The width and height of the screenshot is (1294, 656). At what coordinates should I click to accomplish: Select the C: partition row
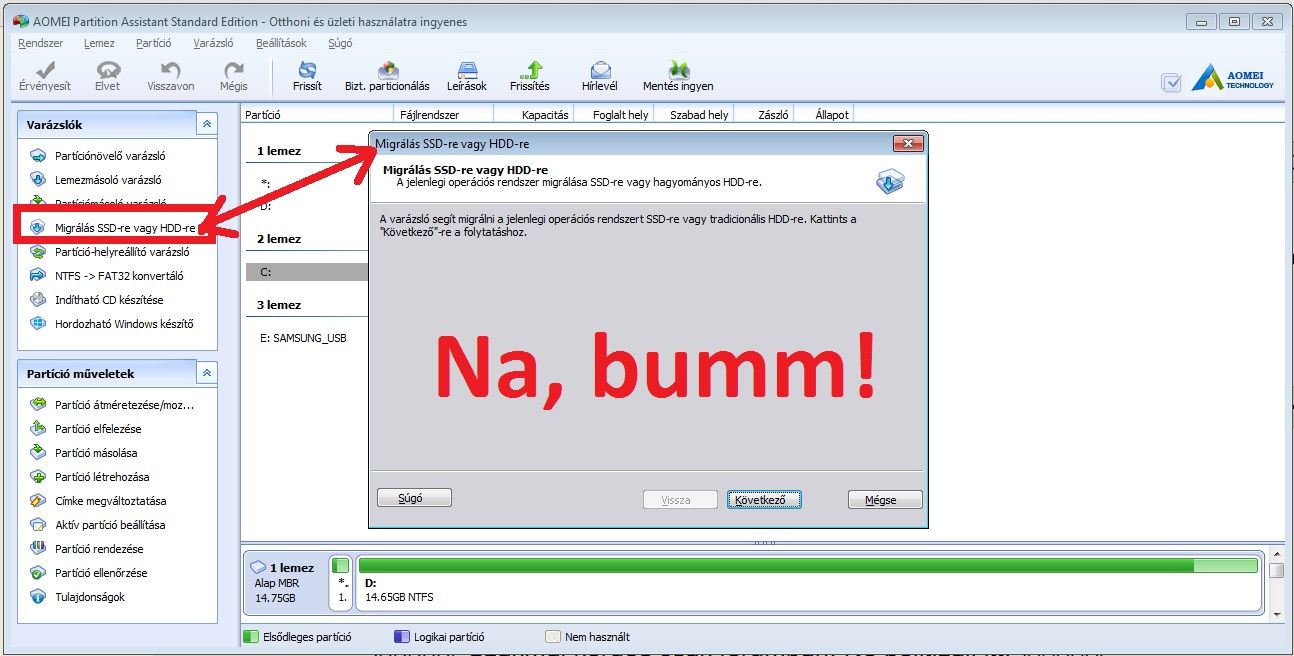307,272
